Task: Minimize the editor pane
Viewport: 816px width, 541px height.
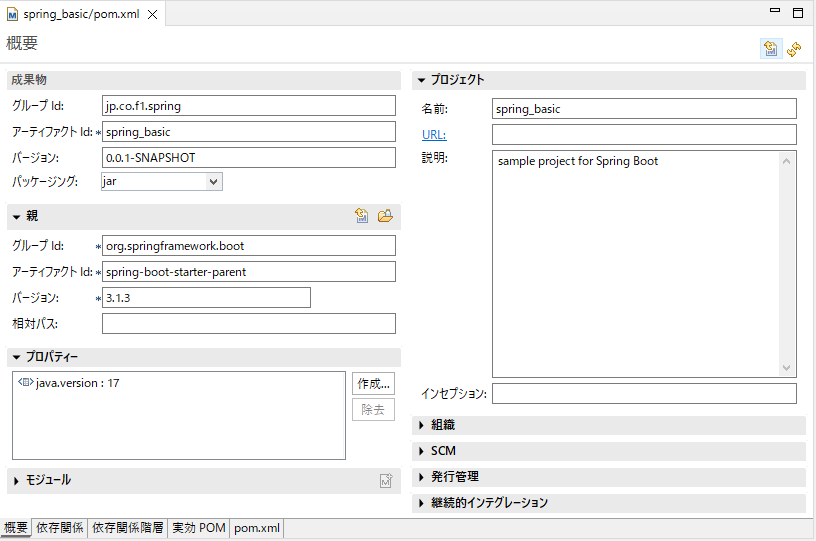Action: click(x=774, y=13)
